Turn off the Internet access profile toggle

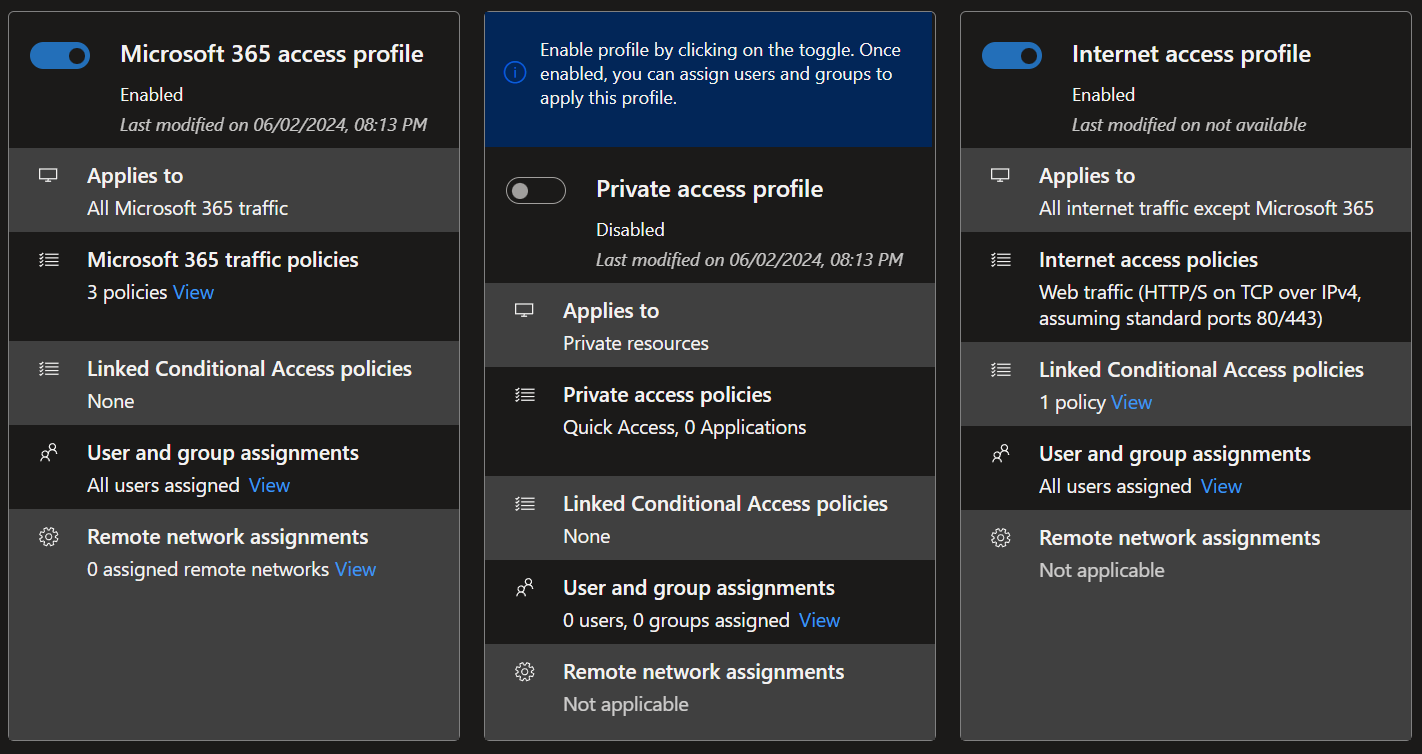coord(1012,56)
